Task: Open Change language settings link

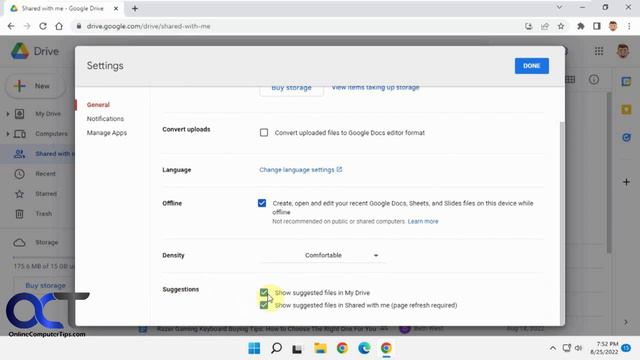Action: pyautogui.click(x=300, y=170)
